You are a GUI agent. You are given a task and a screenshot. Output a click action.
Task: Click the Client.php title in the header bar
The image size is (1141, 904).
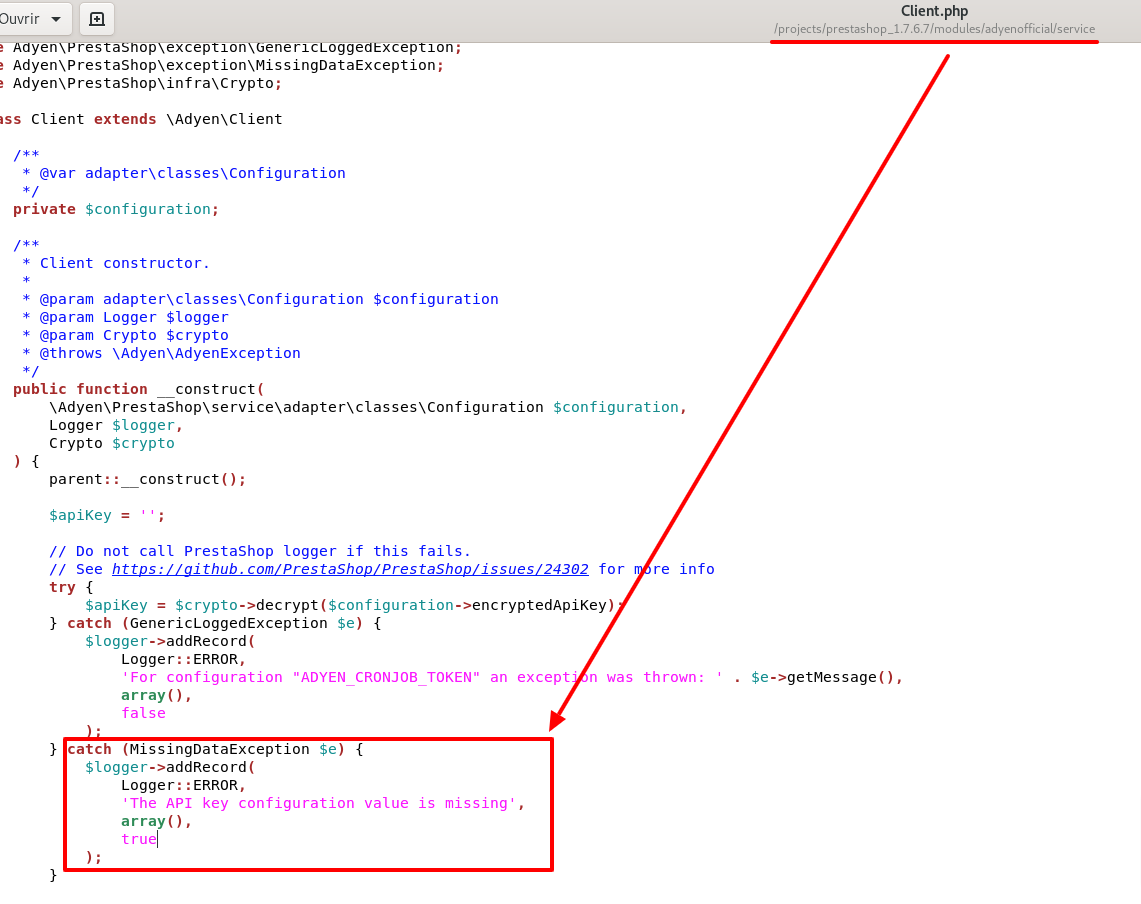pos(933,11)
